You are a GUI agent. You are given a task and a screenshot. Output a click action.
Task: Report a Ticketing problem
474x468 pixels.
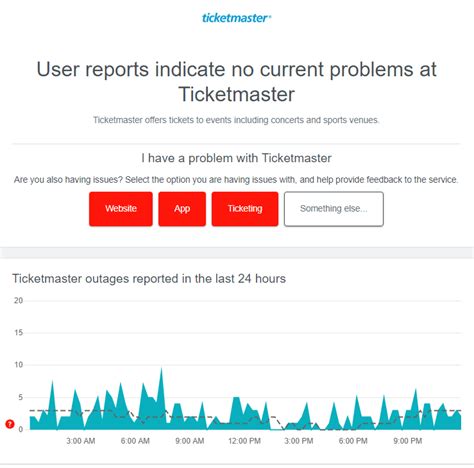click(x=245, y=209)
